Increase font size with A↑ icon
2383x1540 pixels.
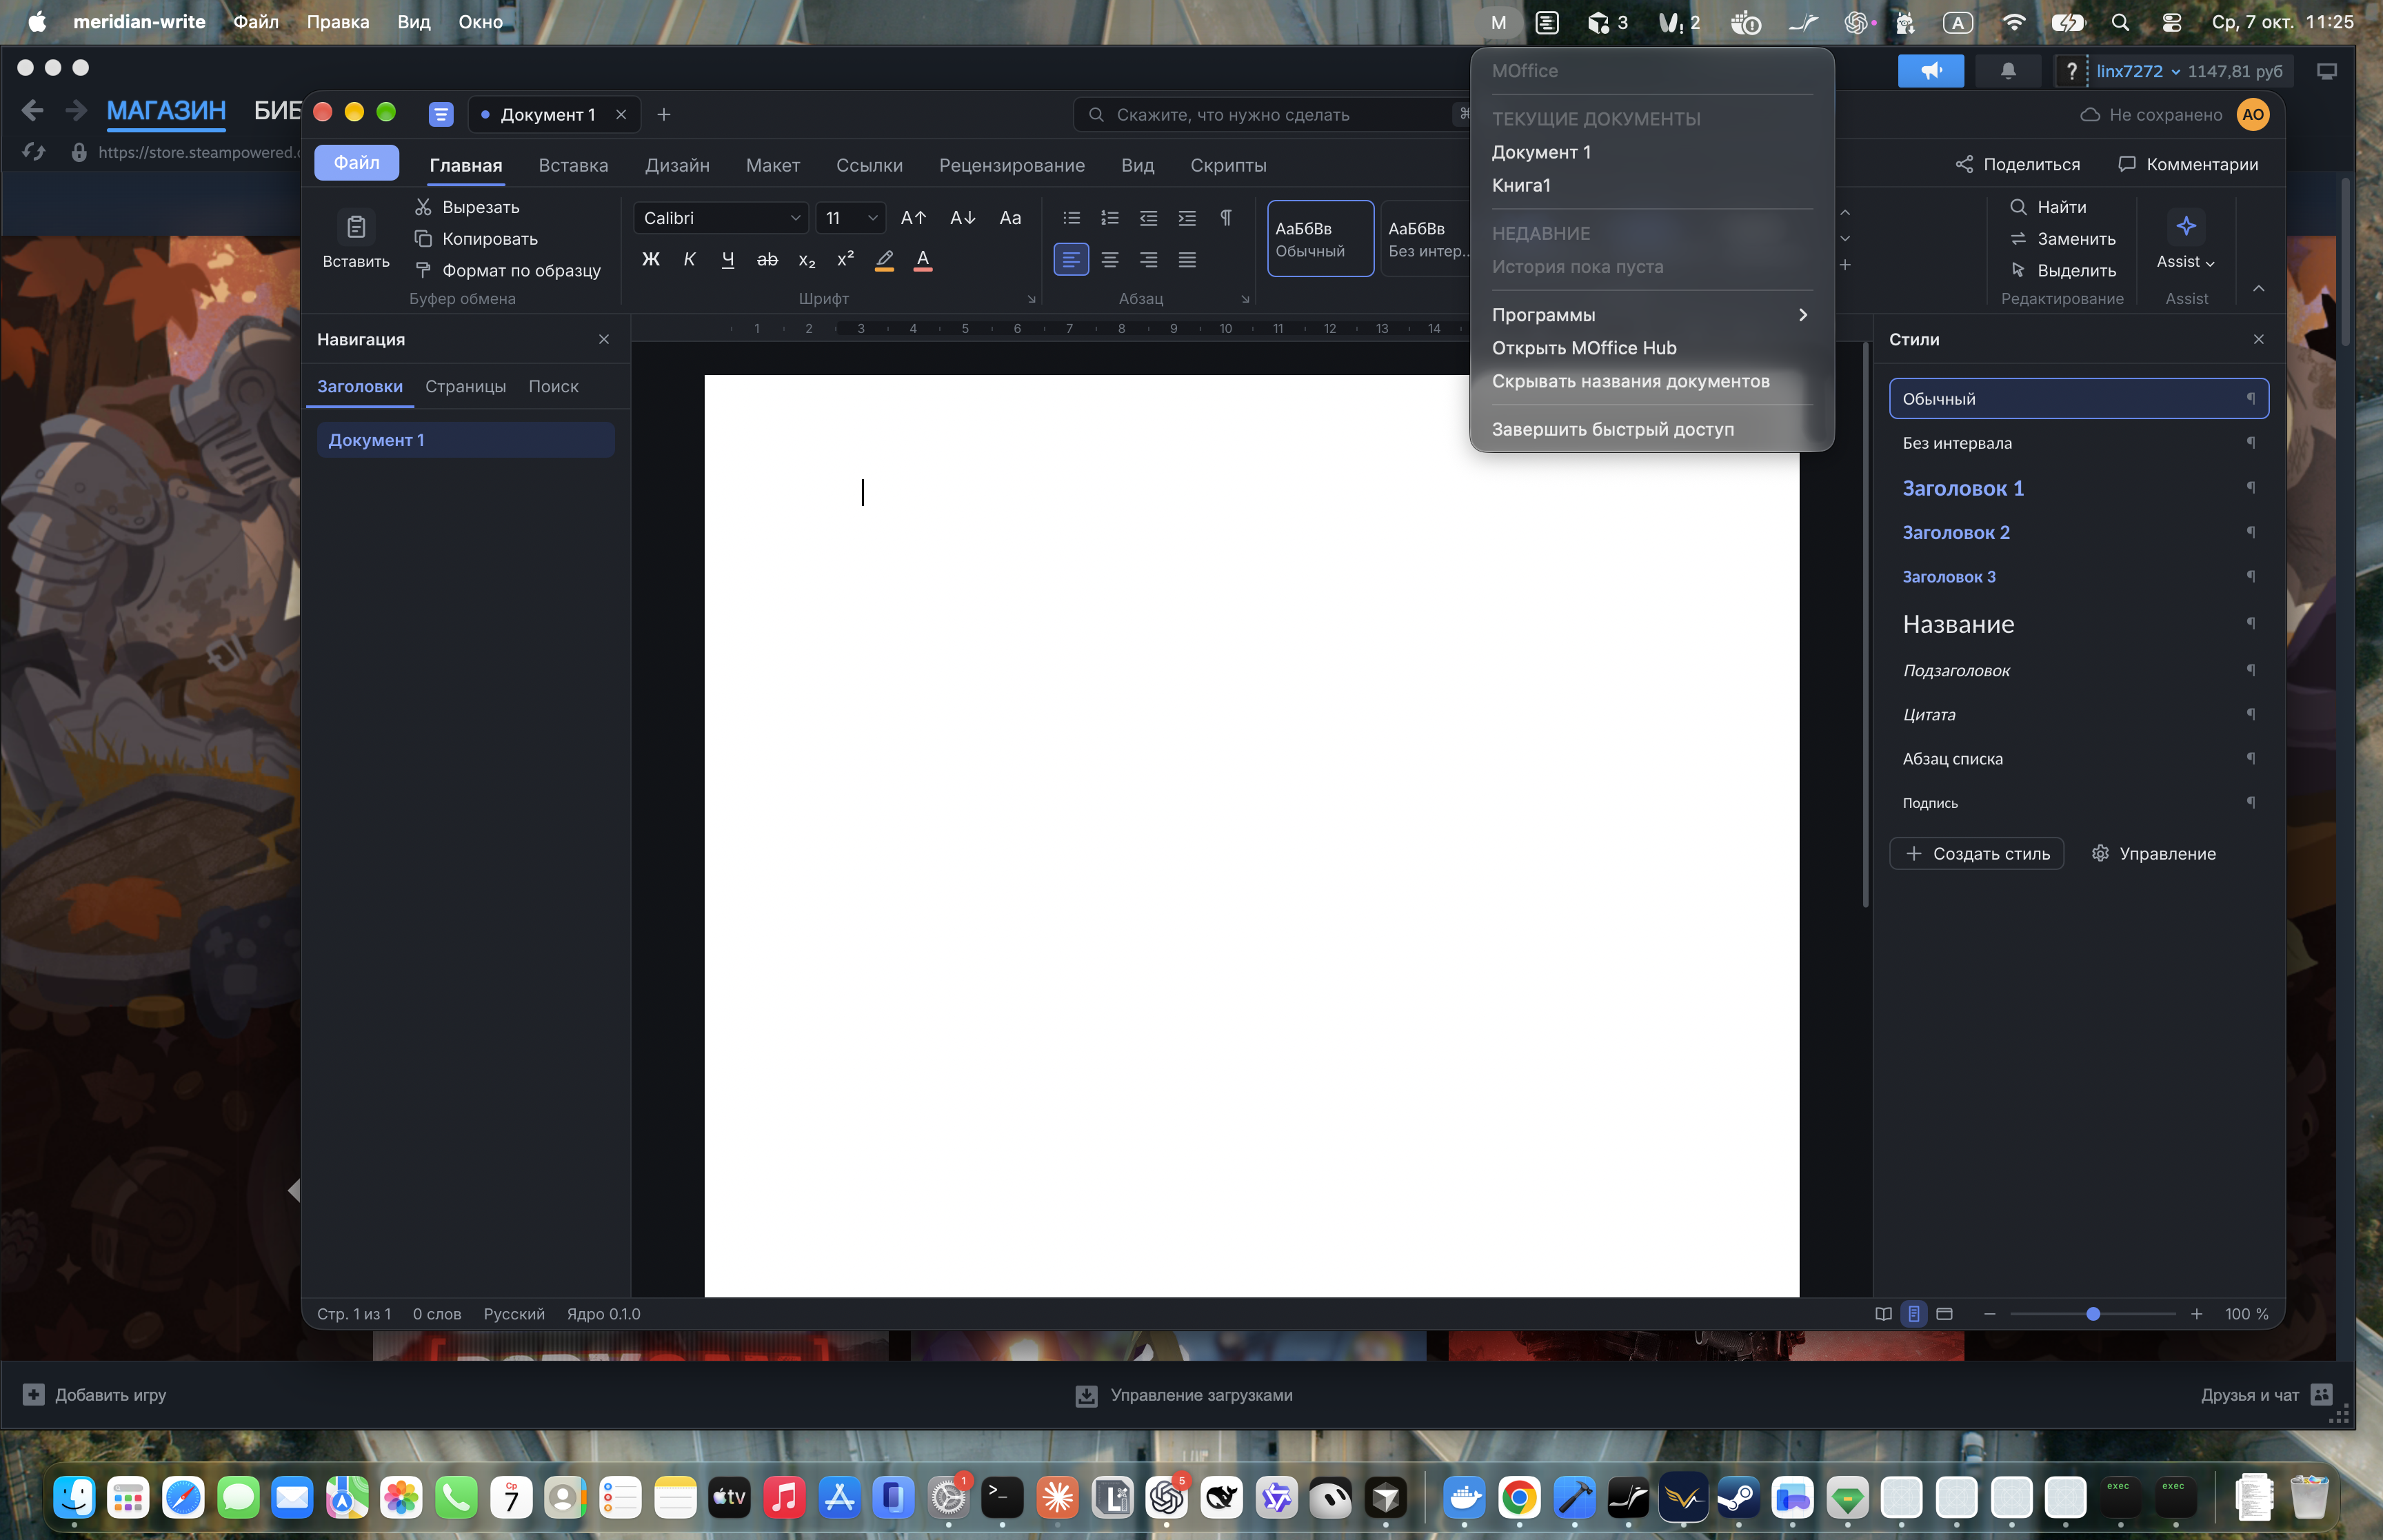pos(913,218)
